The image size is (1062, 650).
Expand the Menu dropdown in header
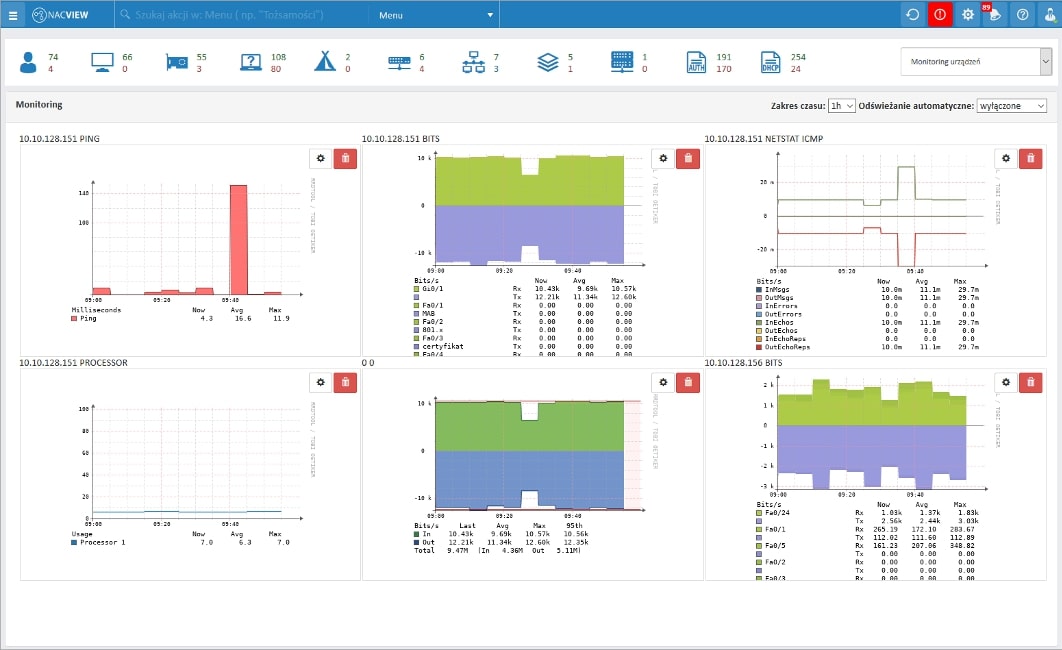(435, 15)
